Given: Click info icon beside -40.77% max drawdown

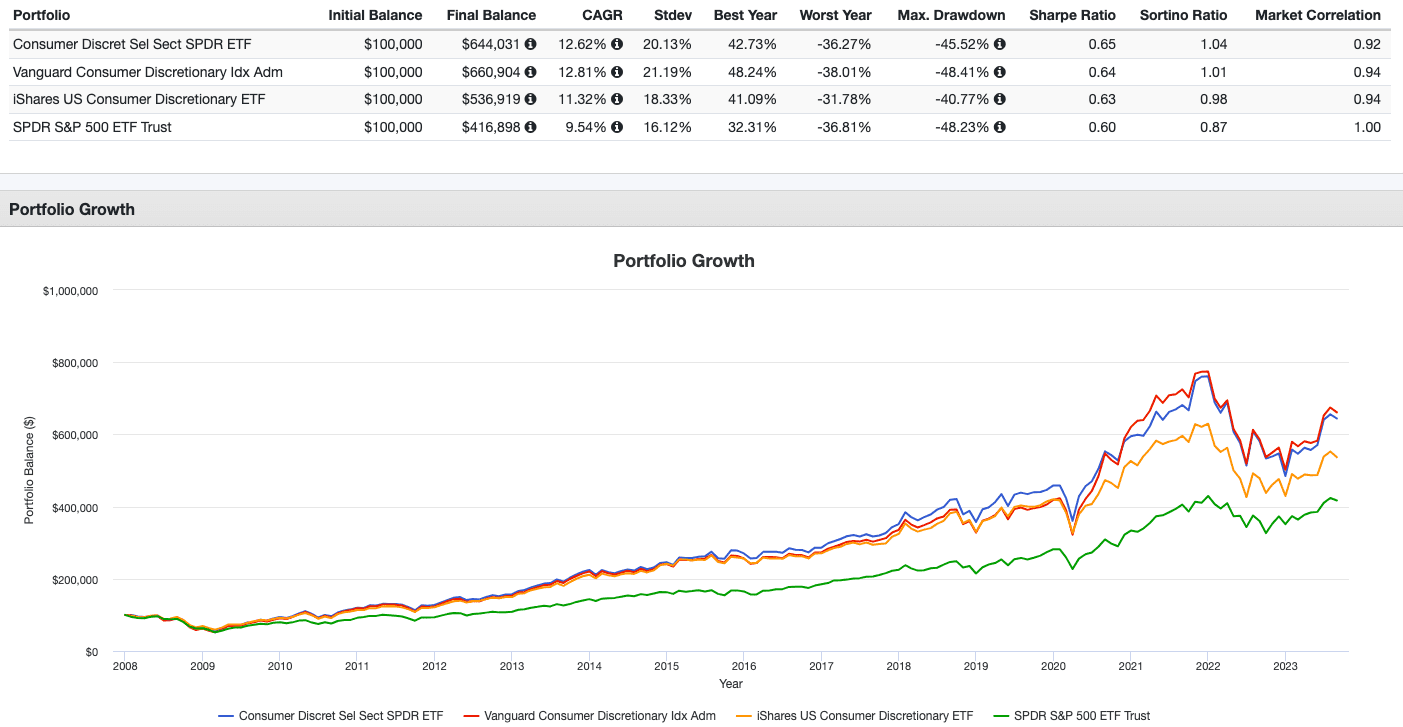Looking at the screenshot, I should pyautogui.click(x=1000, y=99).
